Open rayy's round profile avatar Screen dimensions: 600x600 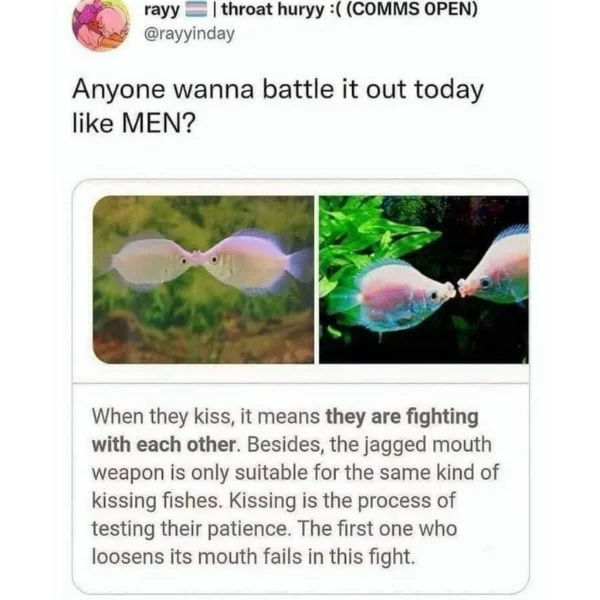click(101, 24)
